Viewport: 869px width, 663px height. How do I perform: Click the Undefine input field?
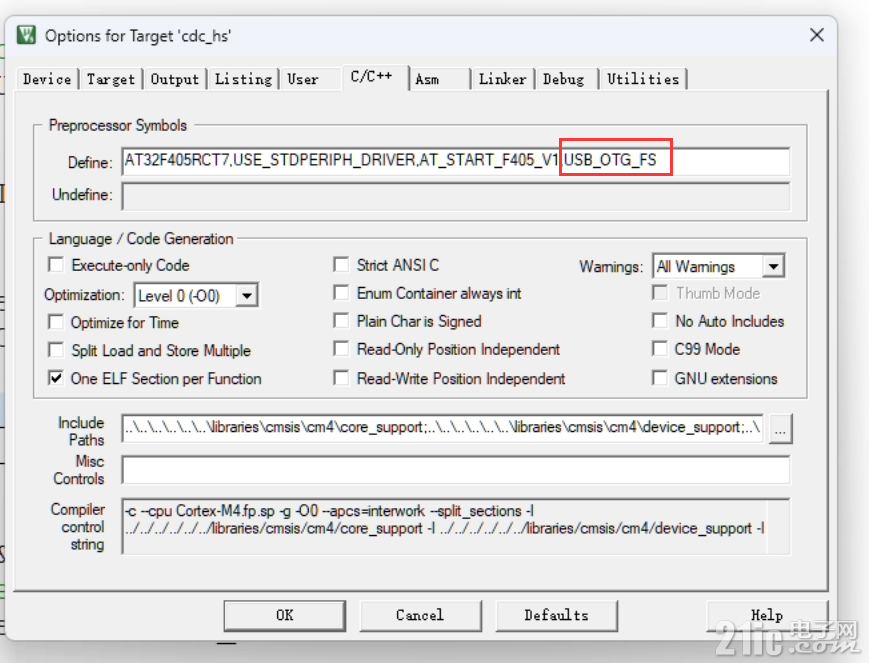click(456, 196)
